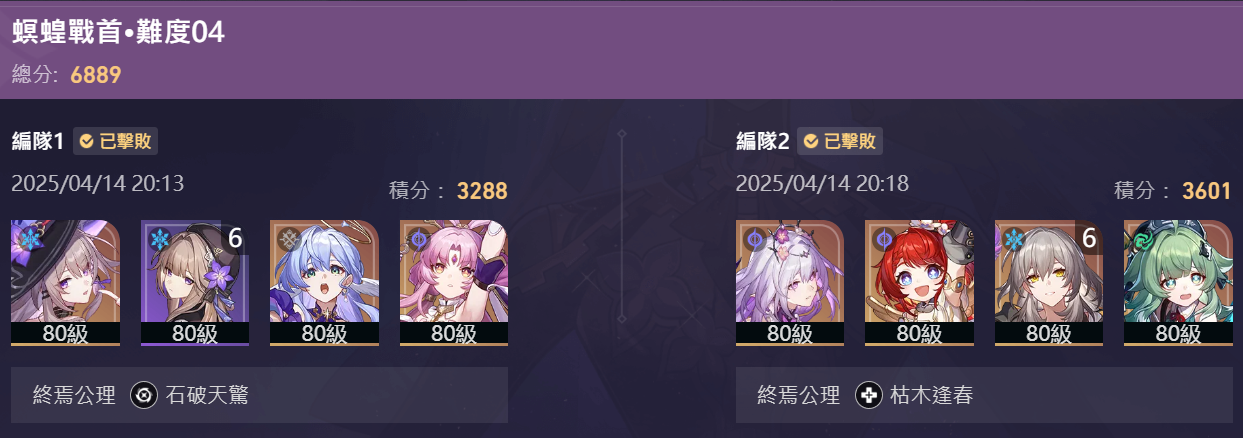
Task: Click the 石破天驚 axiom label
Action: point(205,396)
